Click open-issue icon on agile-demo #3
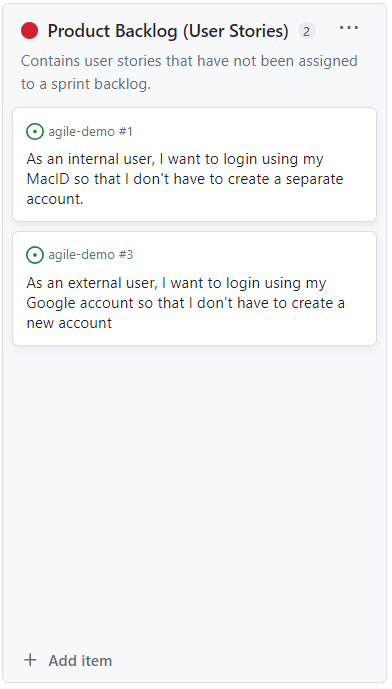Screen dimensions: 392x689 coord(35,255)
